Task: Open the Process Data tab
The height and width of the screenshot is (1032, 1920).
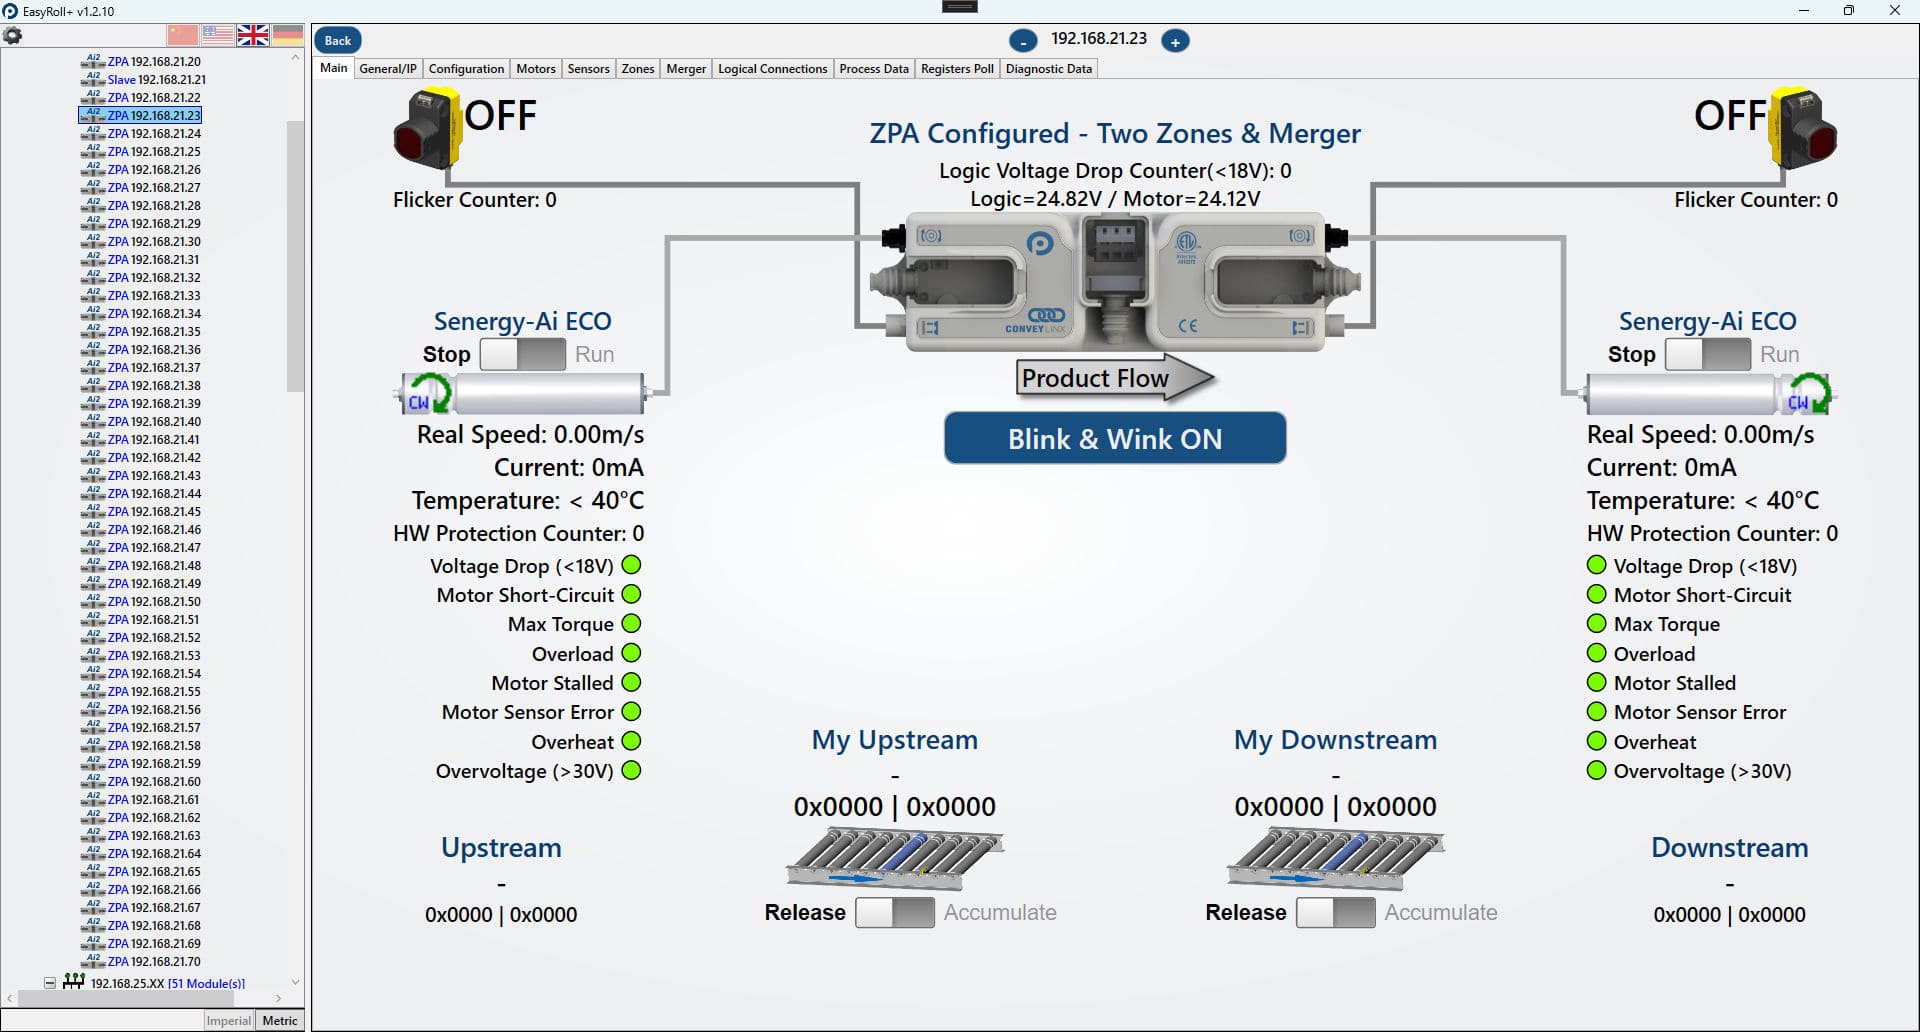Action: 874,69
